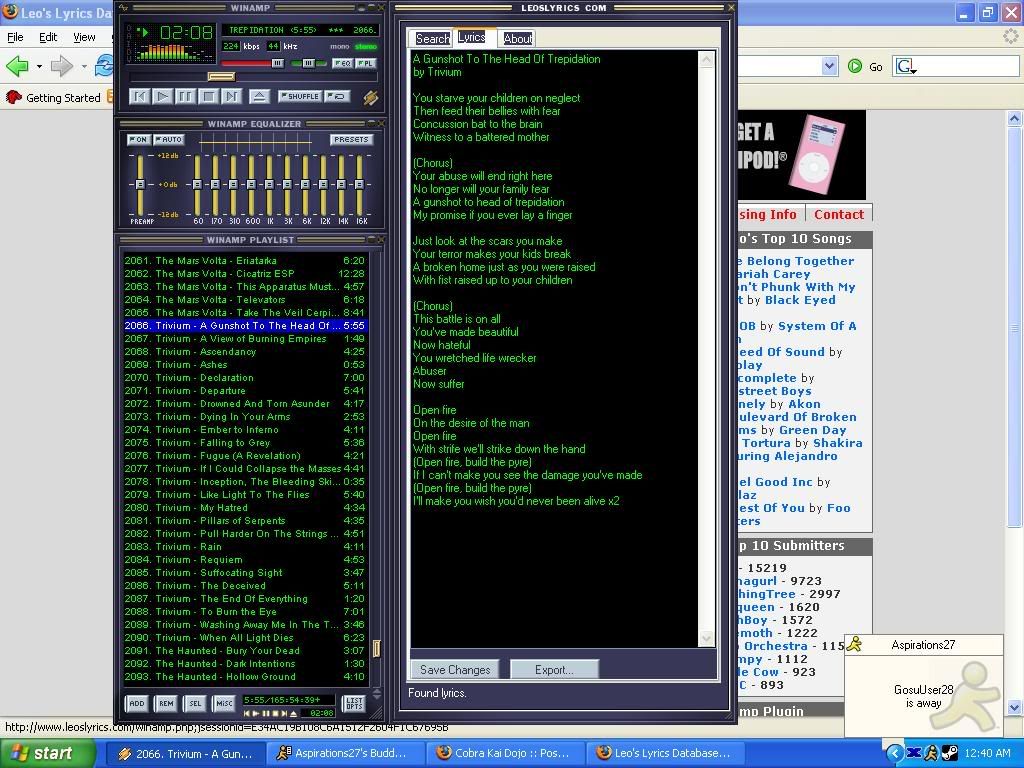
Task: Click the 16K equalizer band slider
Action: pos(359,185)
